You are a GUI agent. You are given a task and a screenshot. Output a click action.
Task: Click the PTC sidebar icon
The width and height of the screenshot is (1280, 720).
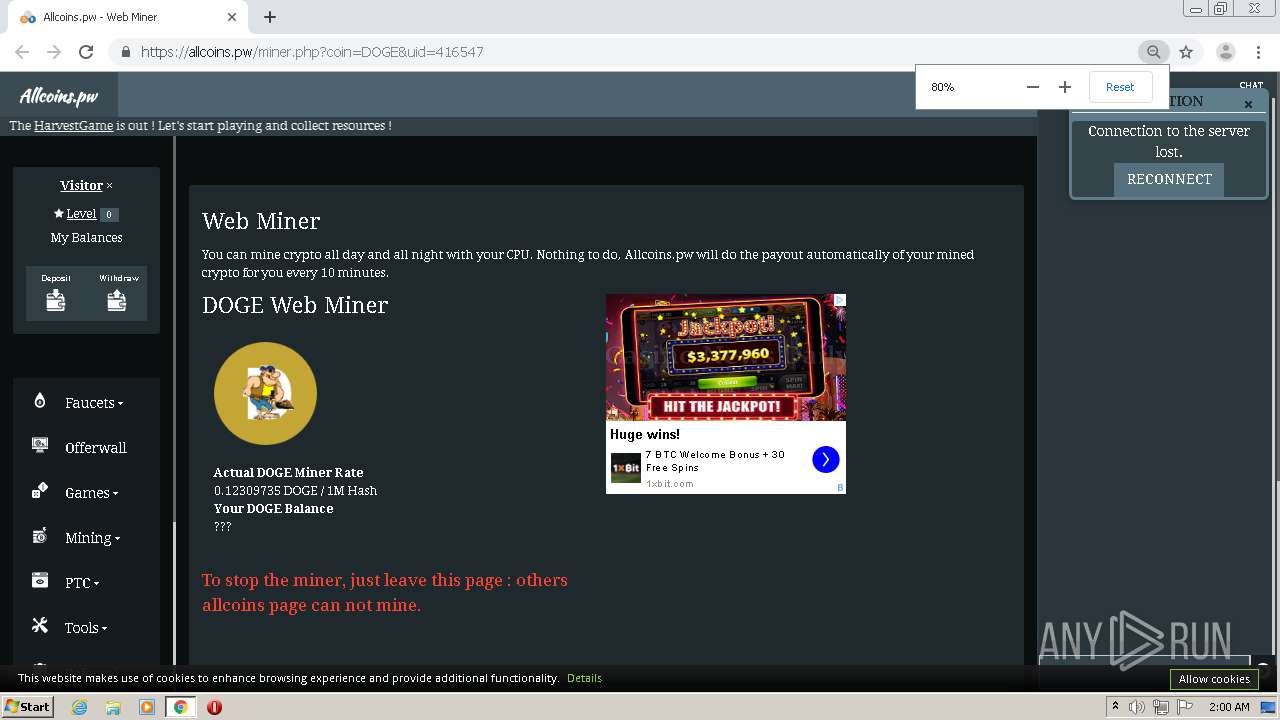(40, 580)
